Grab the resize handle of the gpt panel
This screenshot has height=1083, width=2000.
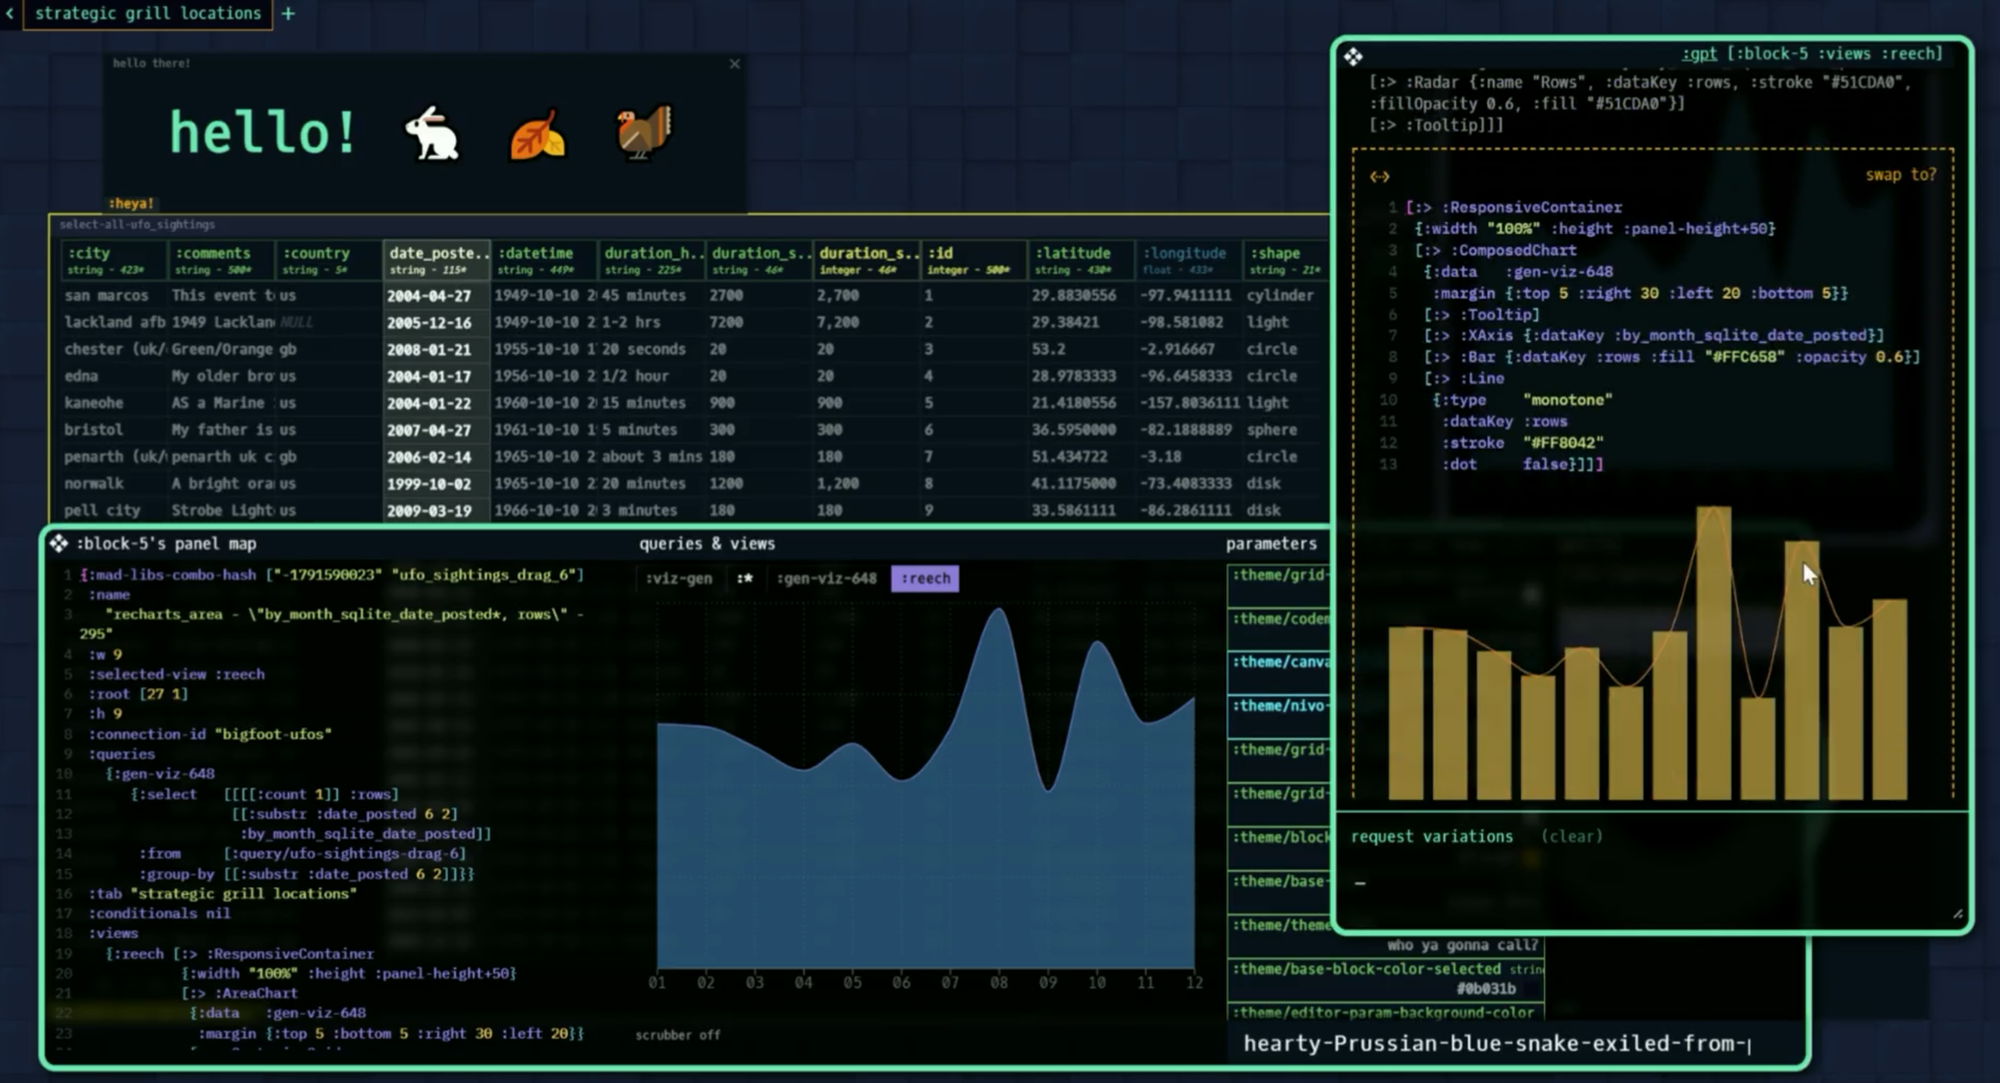click(1957, 914)
